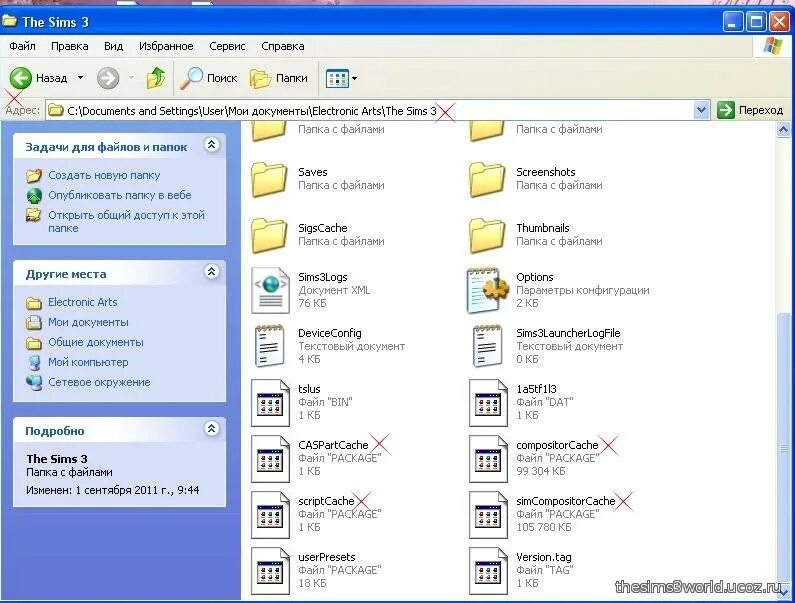Select the Saves folder icon
This screenshot has width=795, height=603.
pos(269,179)
